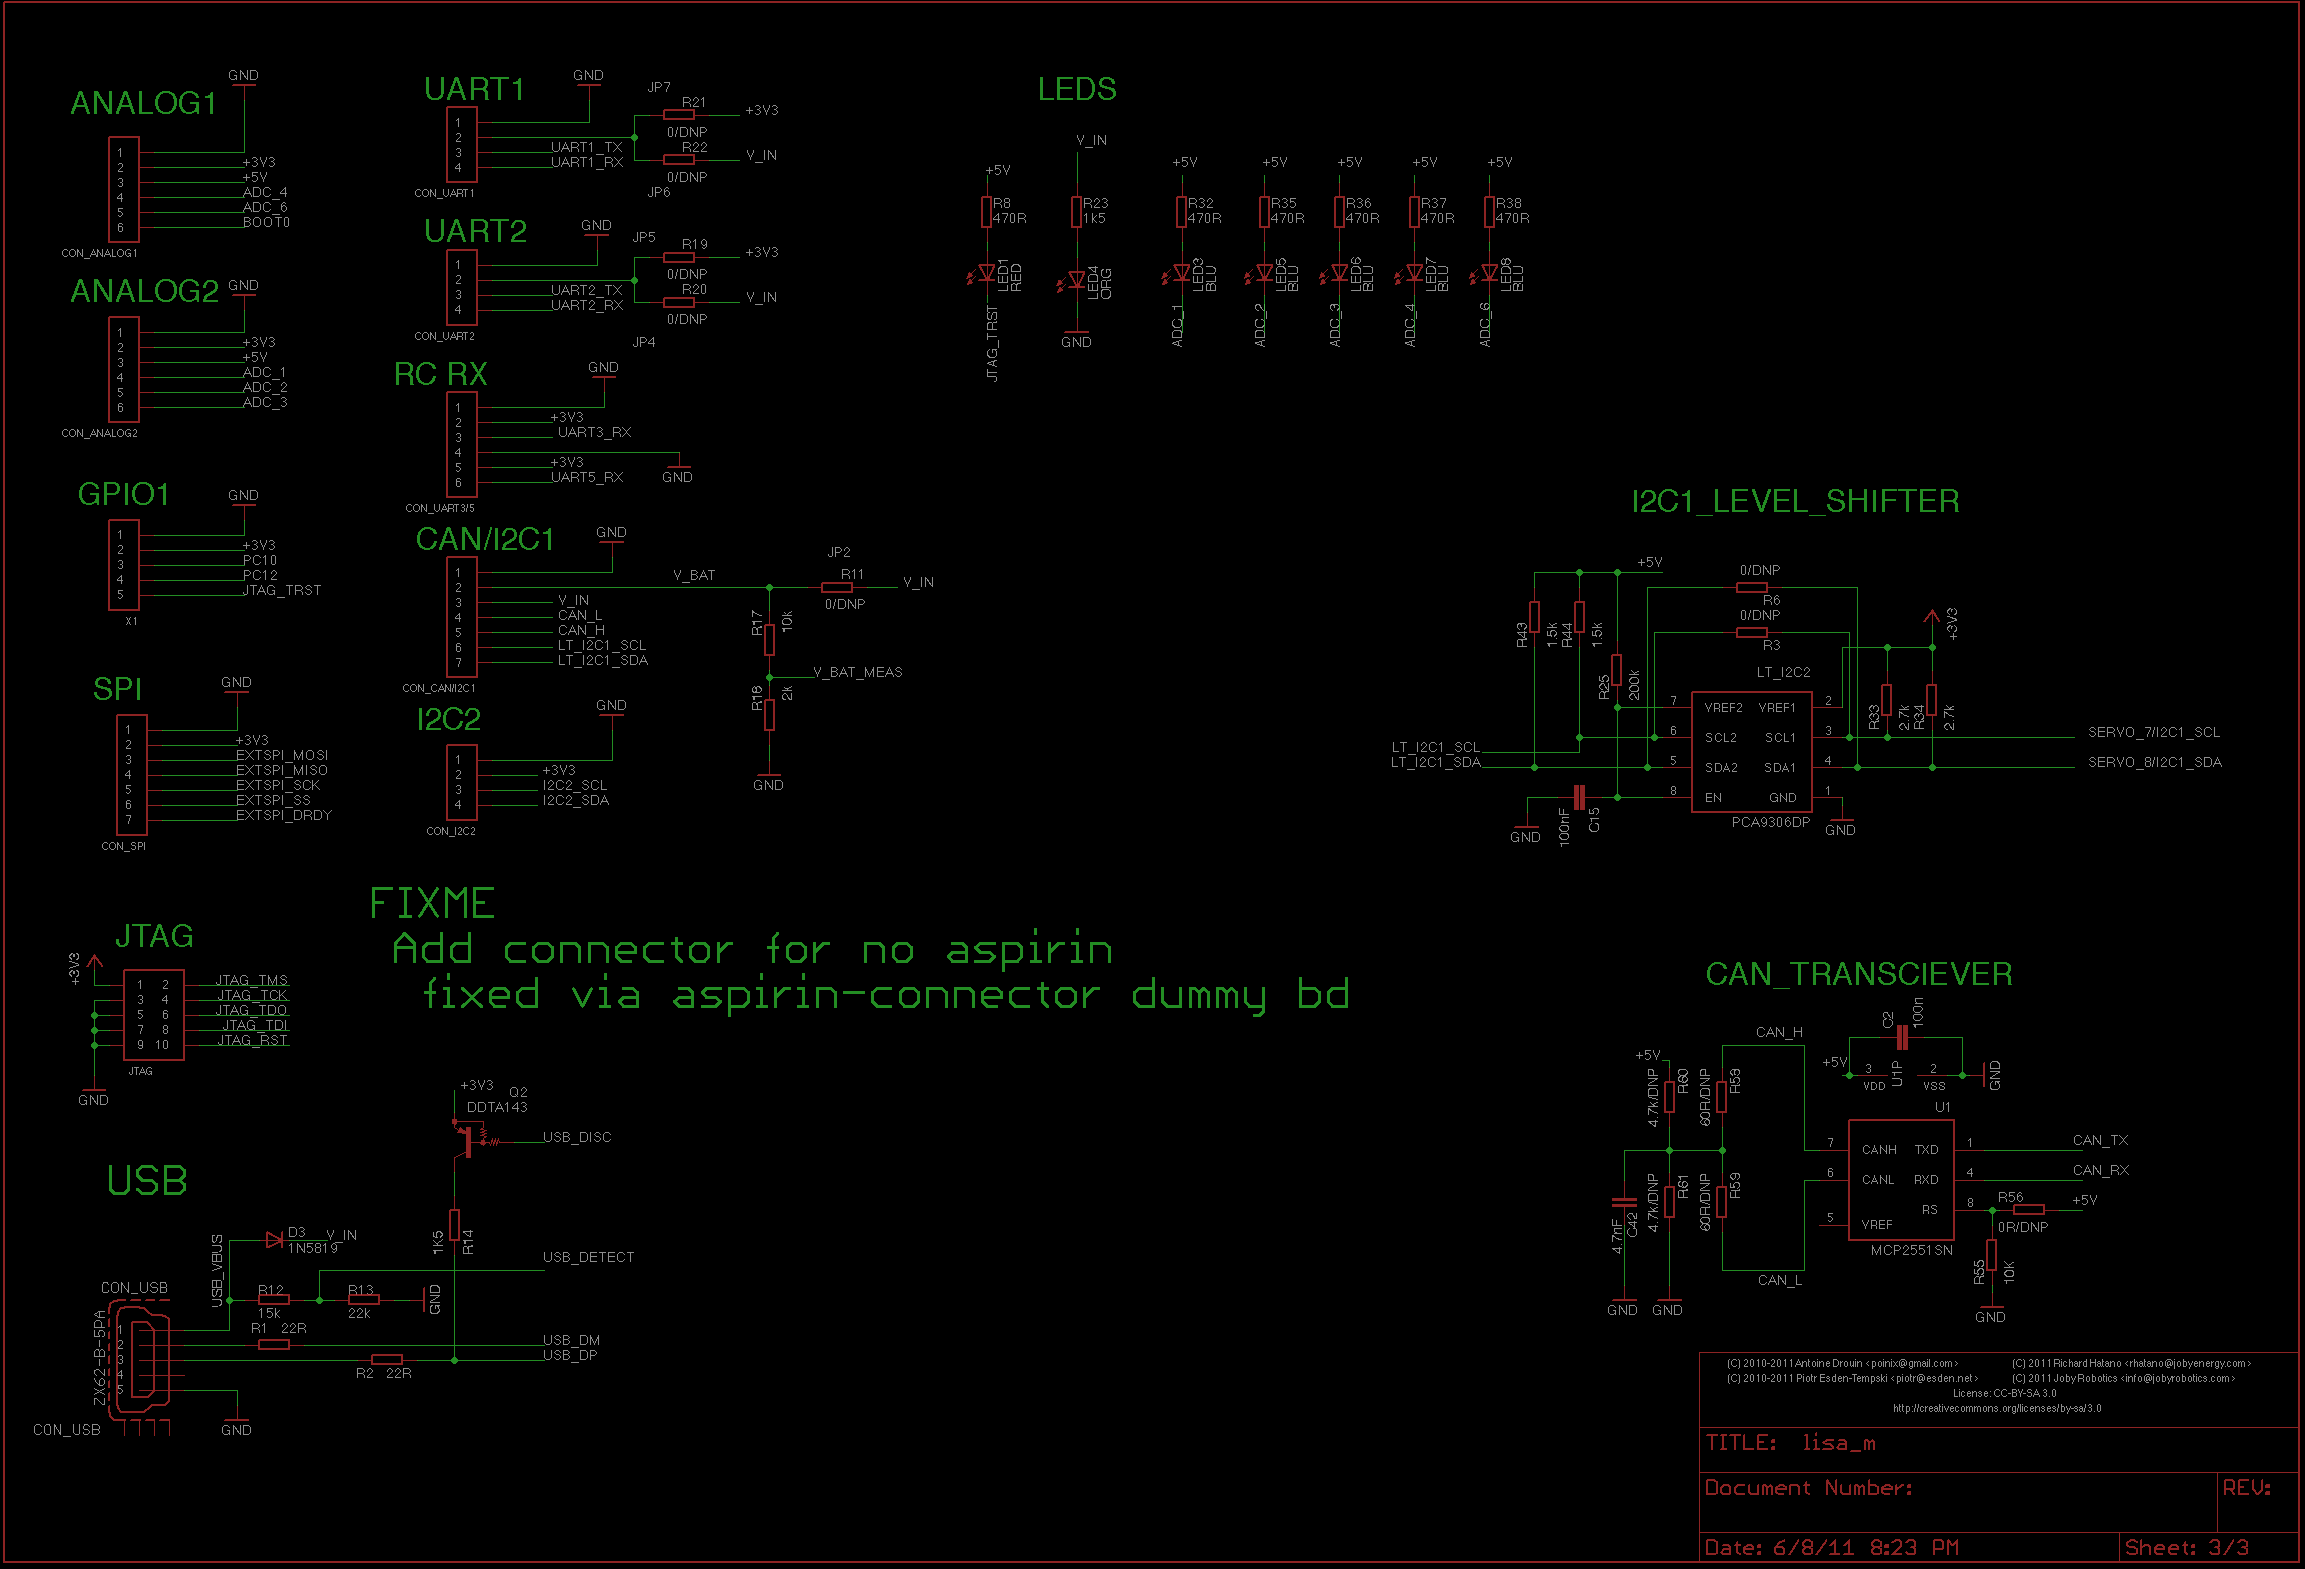Click the LEDS heading
Viewport: 2305px width, 1569px height.
click(x=1077, y=90)
